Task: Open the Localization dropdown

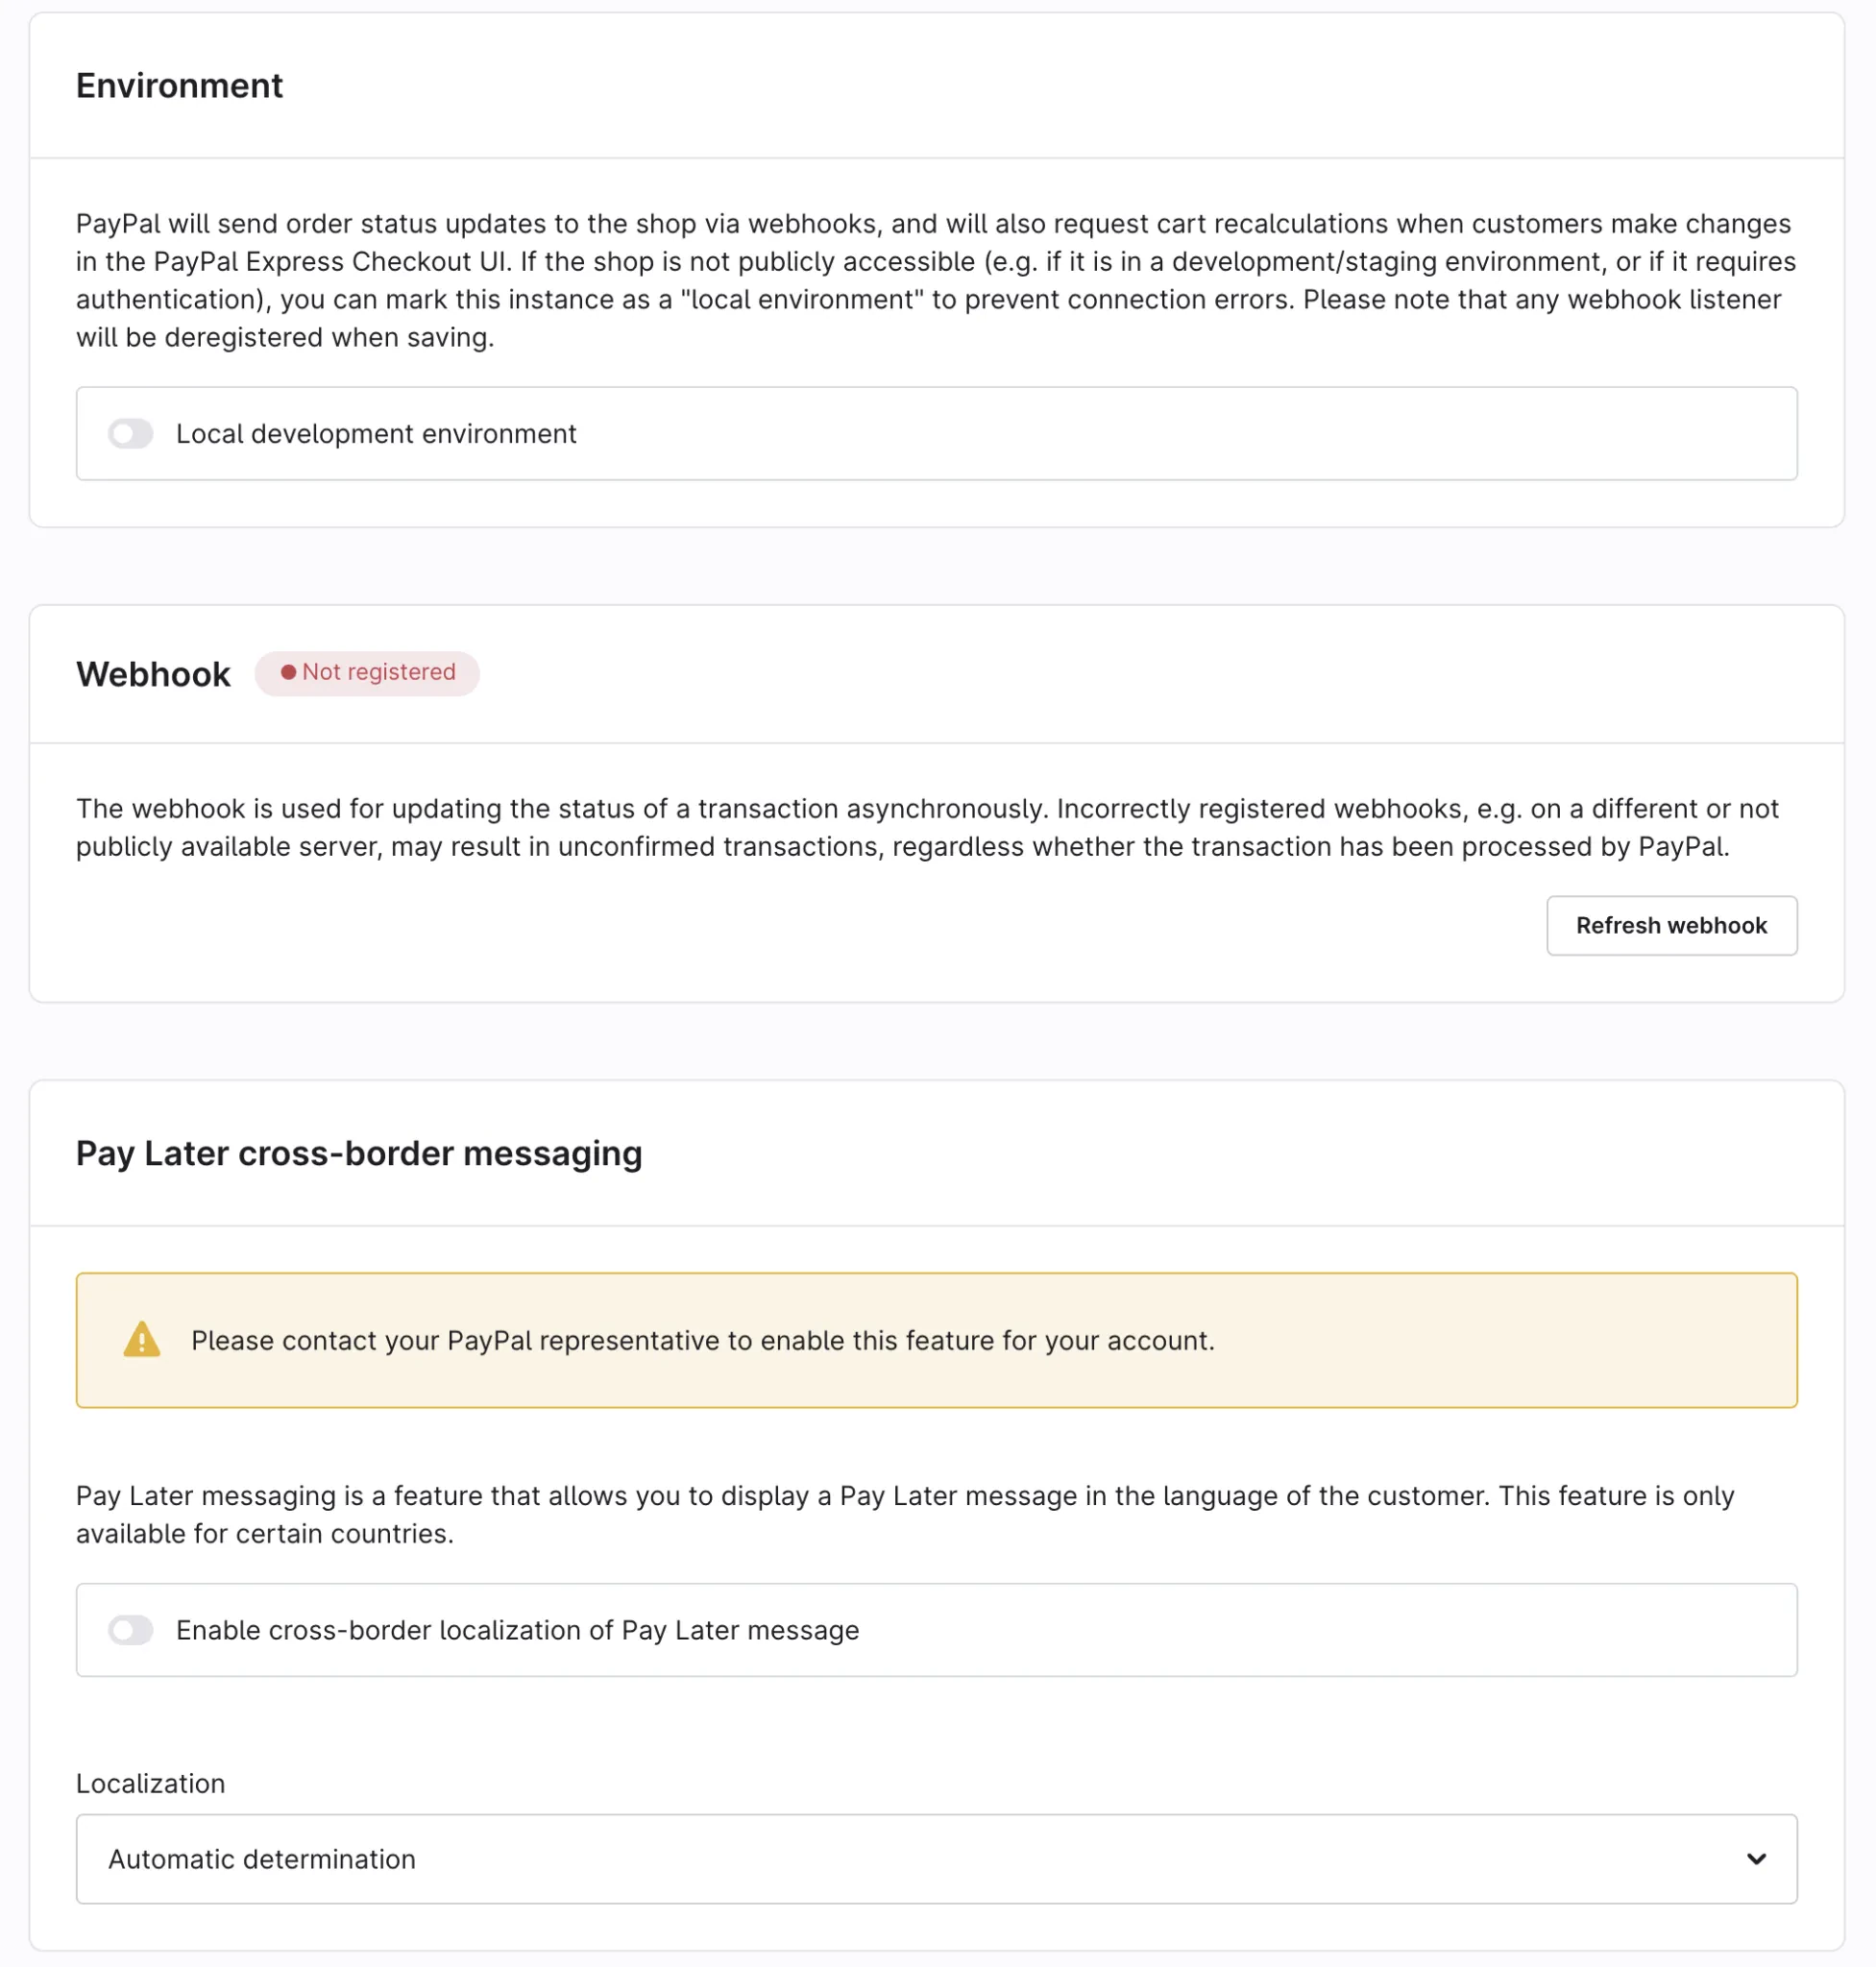Action: [x=935, y=1859]
